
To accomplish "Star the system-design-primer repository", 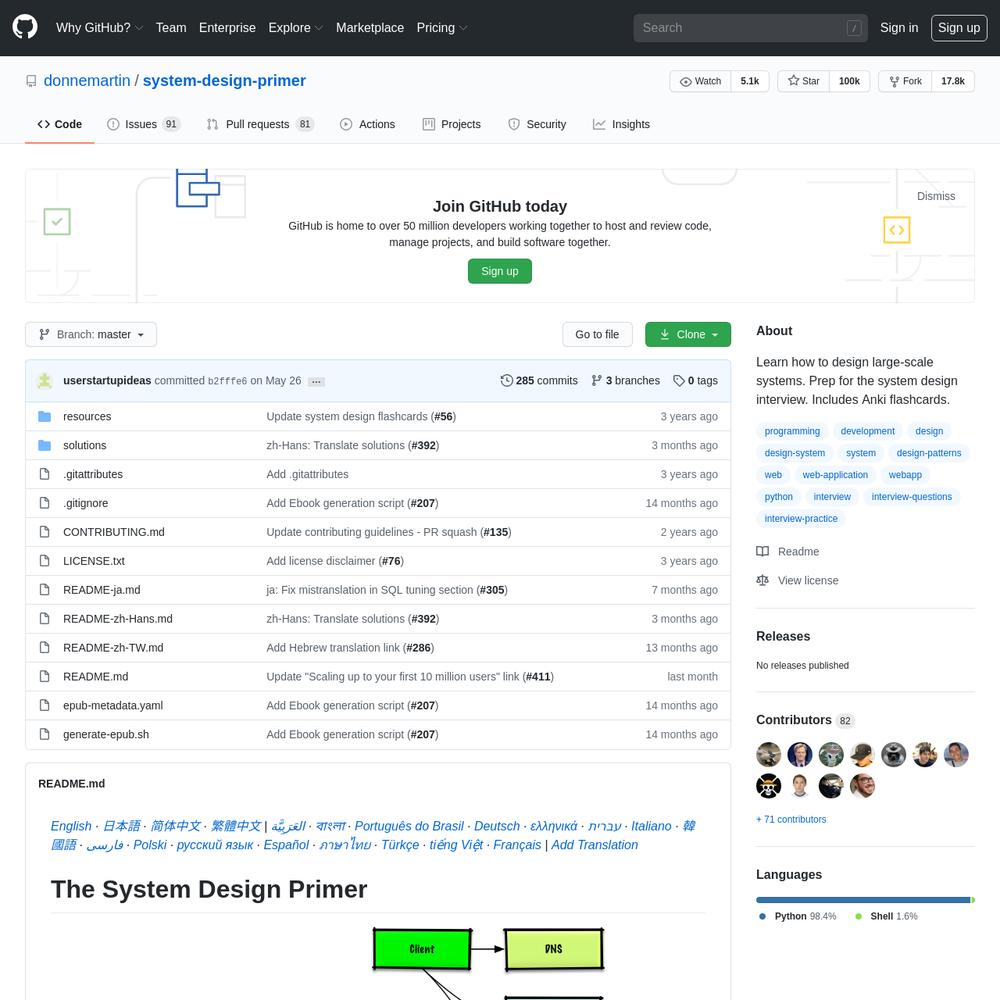I will (x=804, y=81).
